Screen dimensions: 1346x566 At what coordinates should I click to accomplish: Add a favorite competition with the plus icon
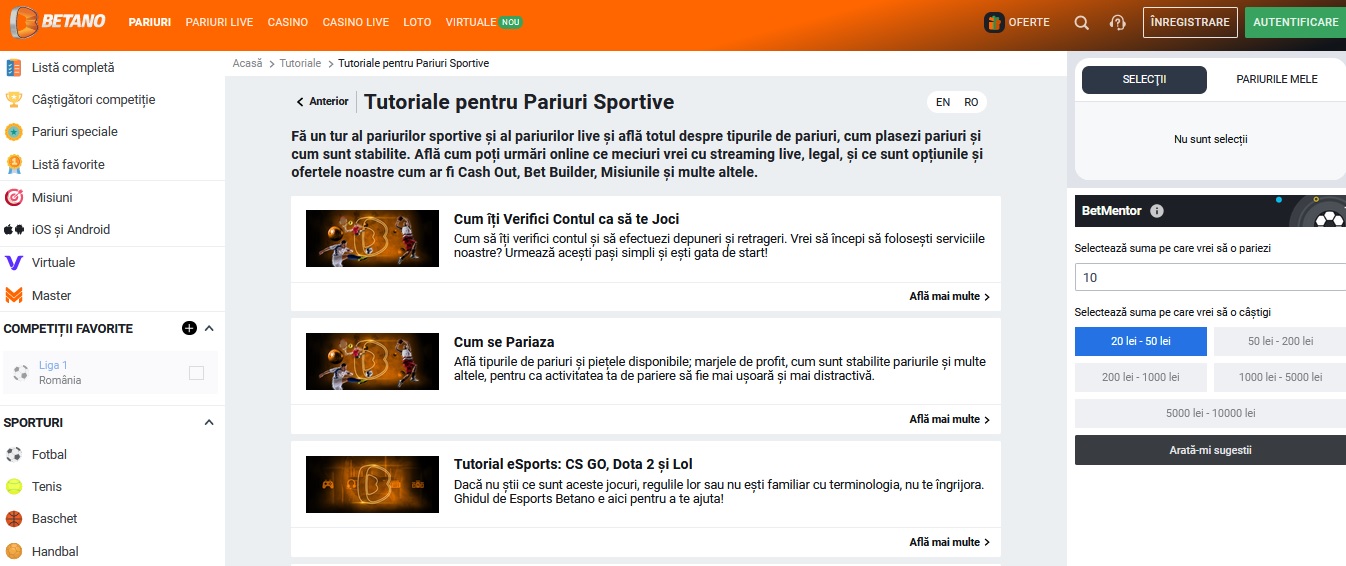tap(189, 328)
